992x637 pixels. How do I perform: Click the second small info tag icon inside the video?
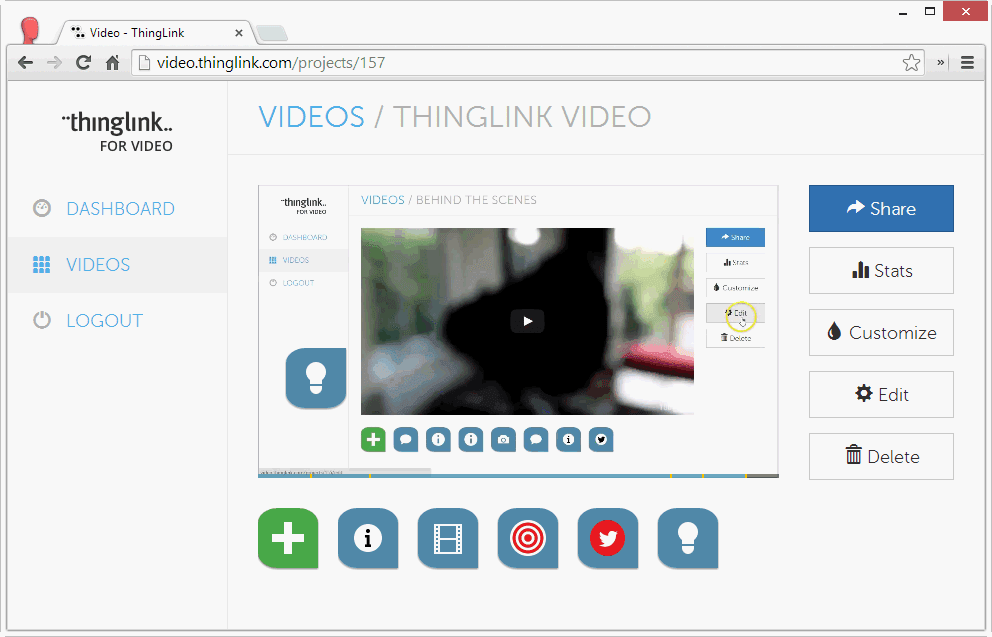471,440
